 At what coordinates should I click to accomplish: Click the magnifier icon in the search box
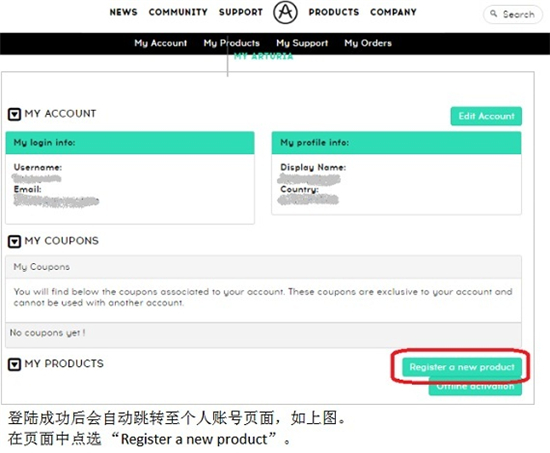[494, 14]
